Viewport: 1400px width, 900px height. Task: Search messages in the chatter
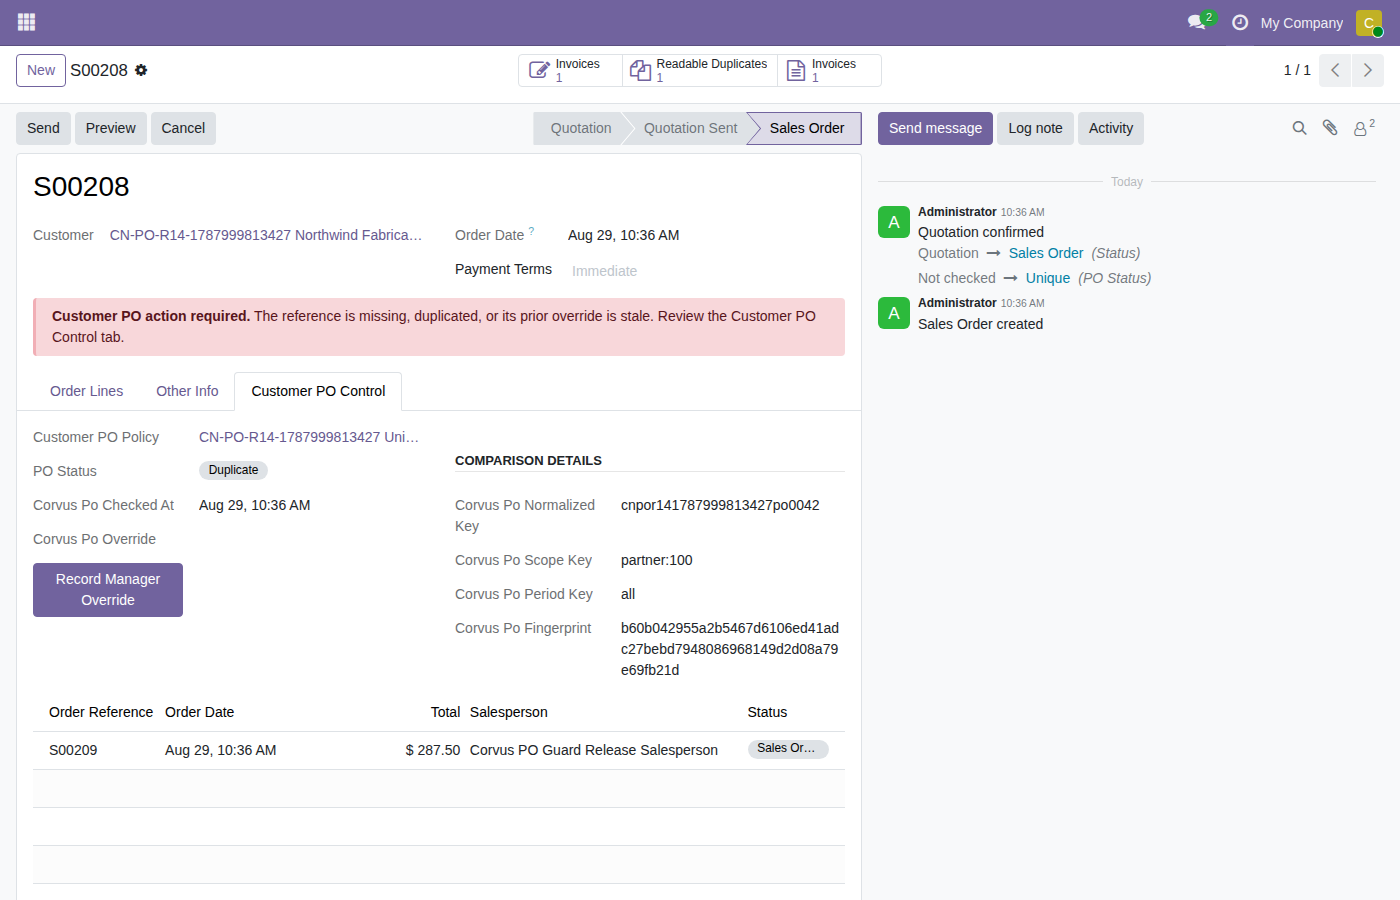(x=1299, y=128)
